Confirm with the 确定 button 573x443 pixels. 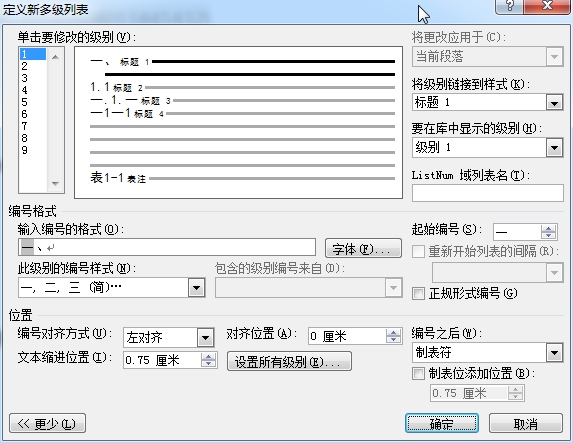point(442,424)
